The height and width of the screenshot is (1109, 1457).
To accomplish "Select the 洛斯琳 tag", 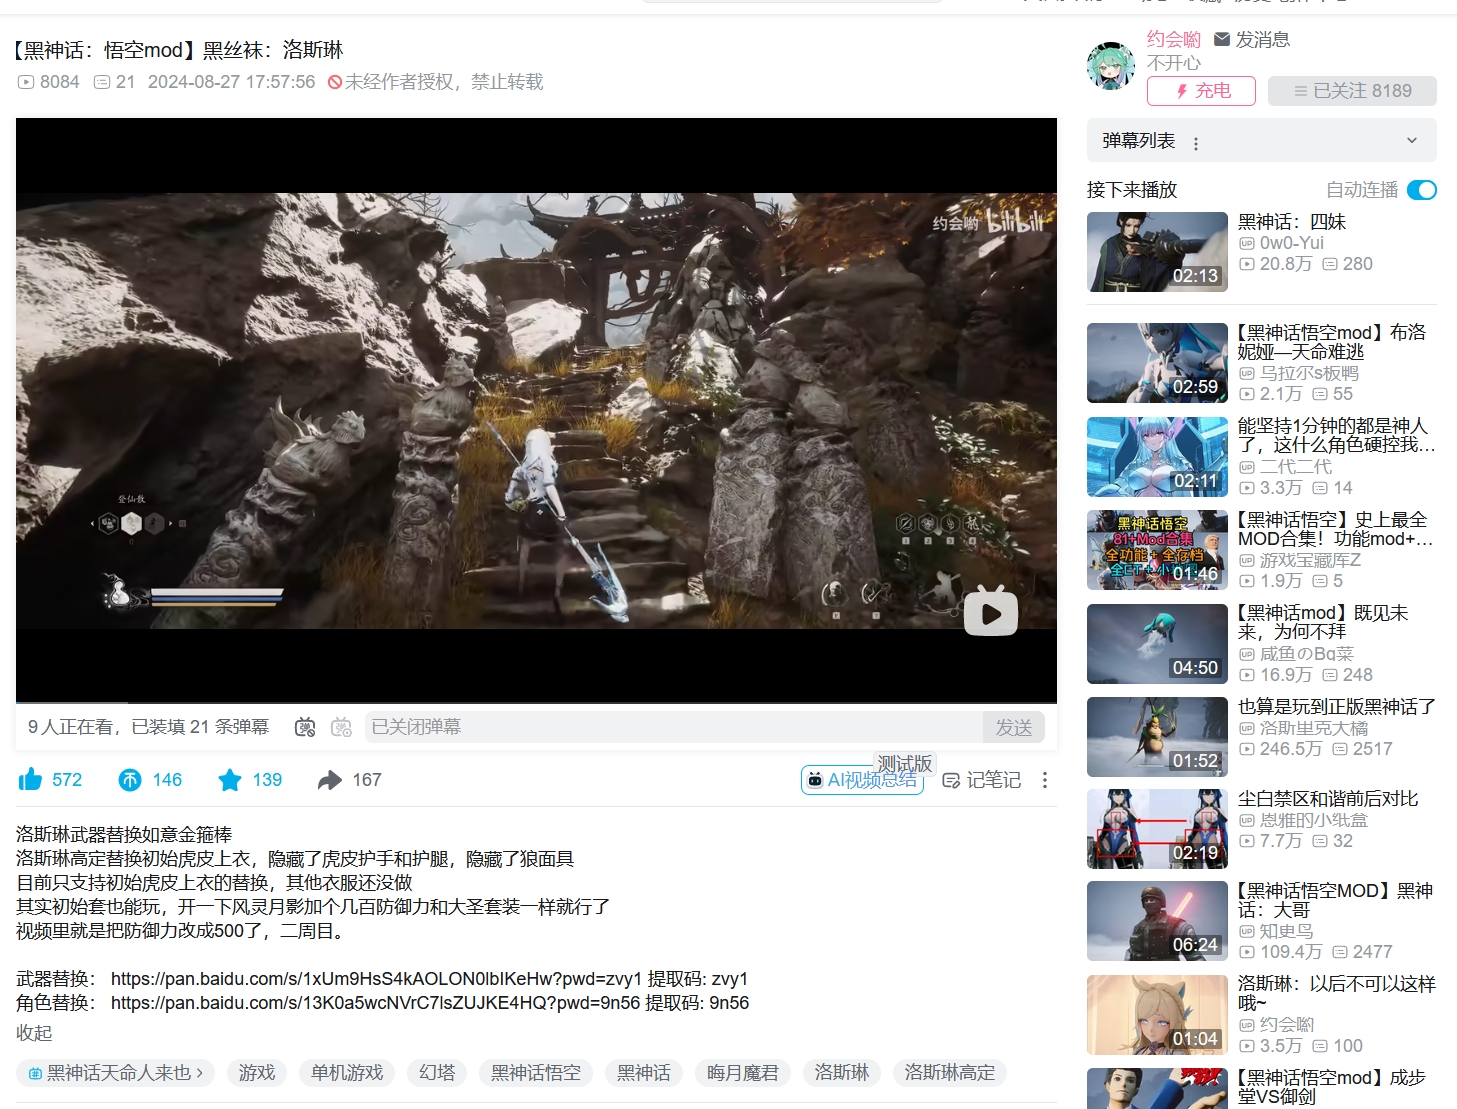I will 842,1073.
